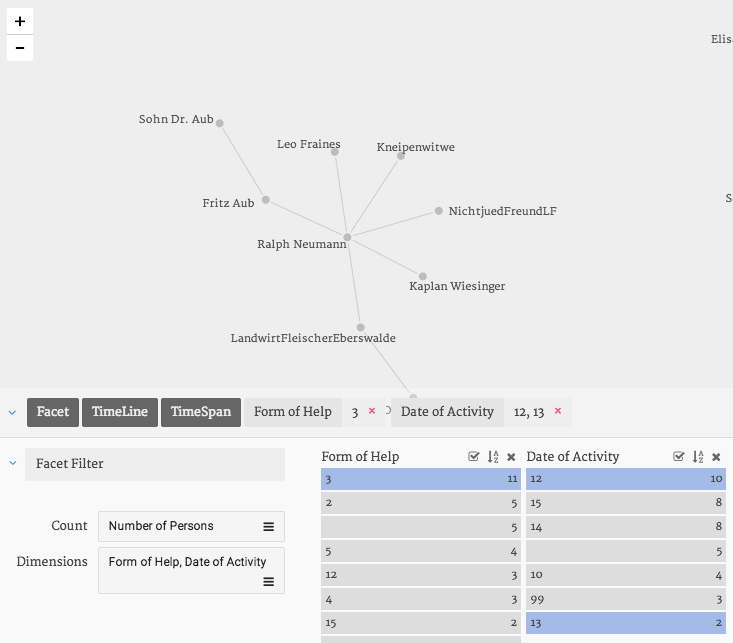Toggle select all in Form of Help
Viewport: 733px width, 643px height.
tap(474, 457)
